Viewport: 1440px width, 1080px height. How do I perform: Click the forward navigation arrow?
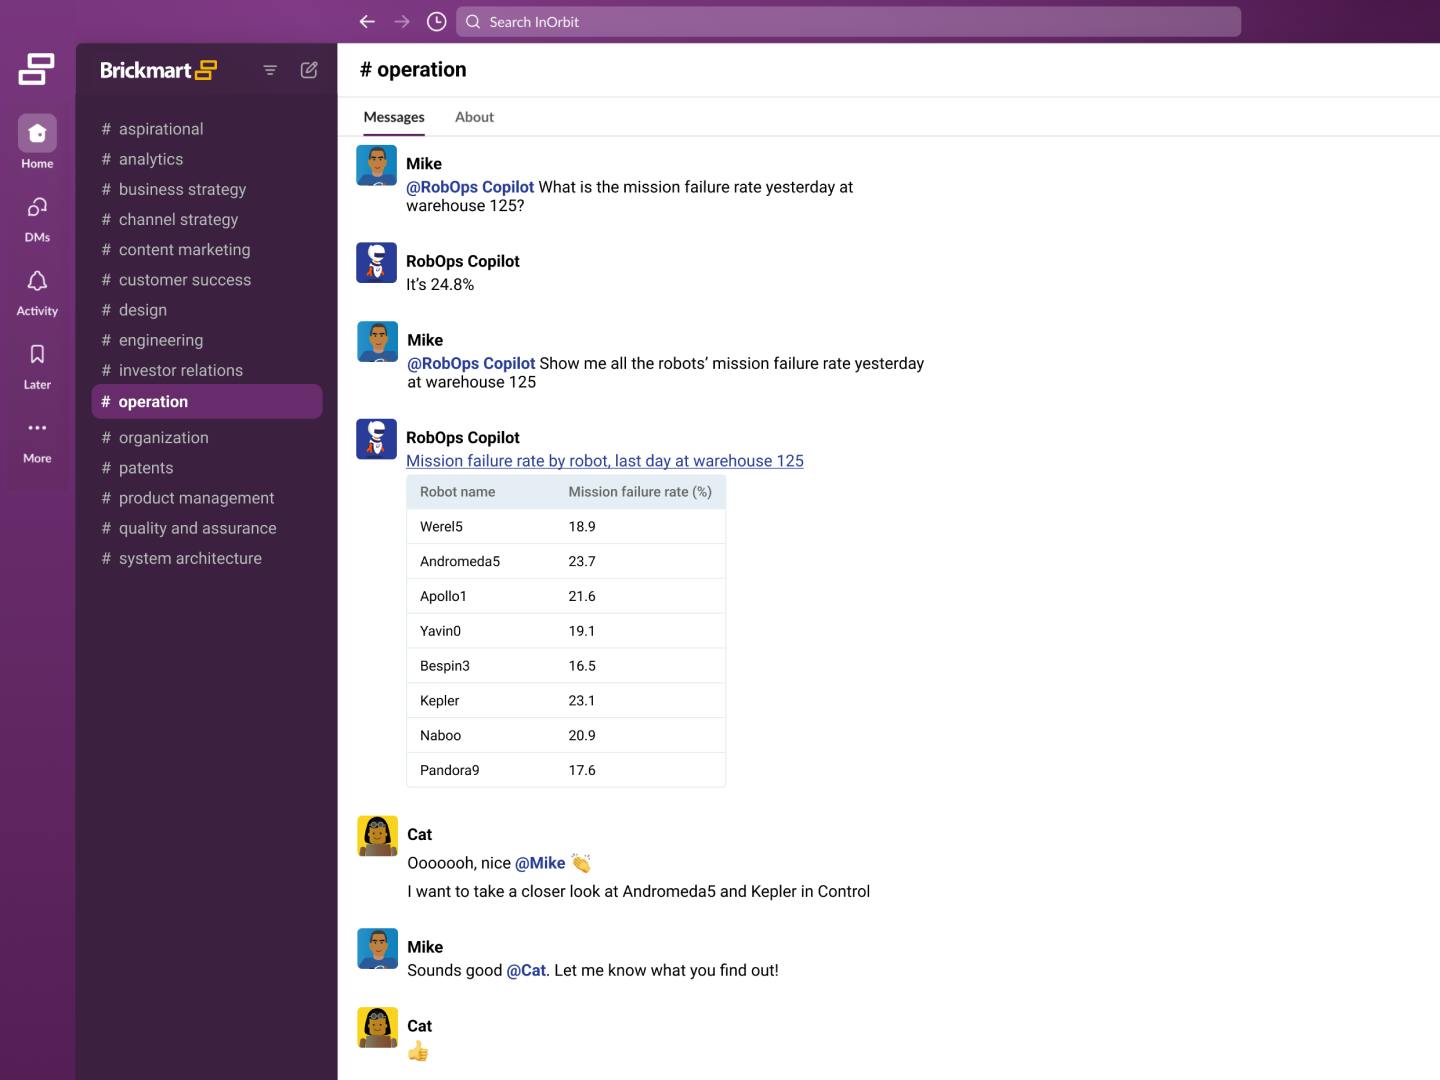(402, 21)
